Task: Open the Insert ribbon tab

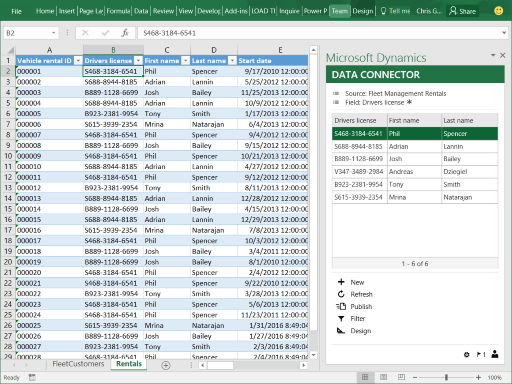Action: point(67,11)
